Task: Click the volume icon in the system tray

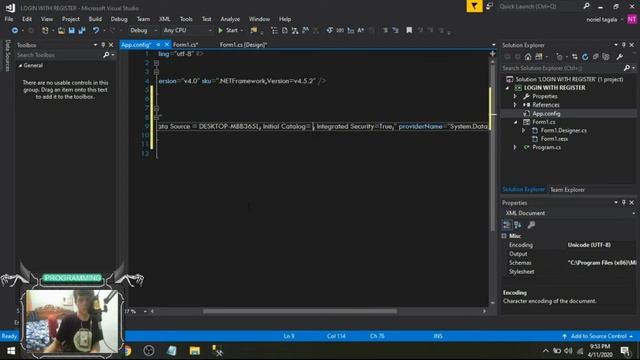Action: click(x=568, y=351)
